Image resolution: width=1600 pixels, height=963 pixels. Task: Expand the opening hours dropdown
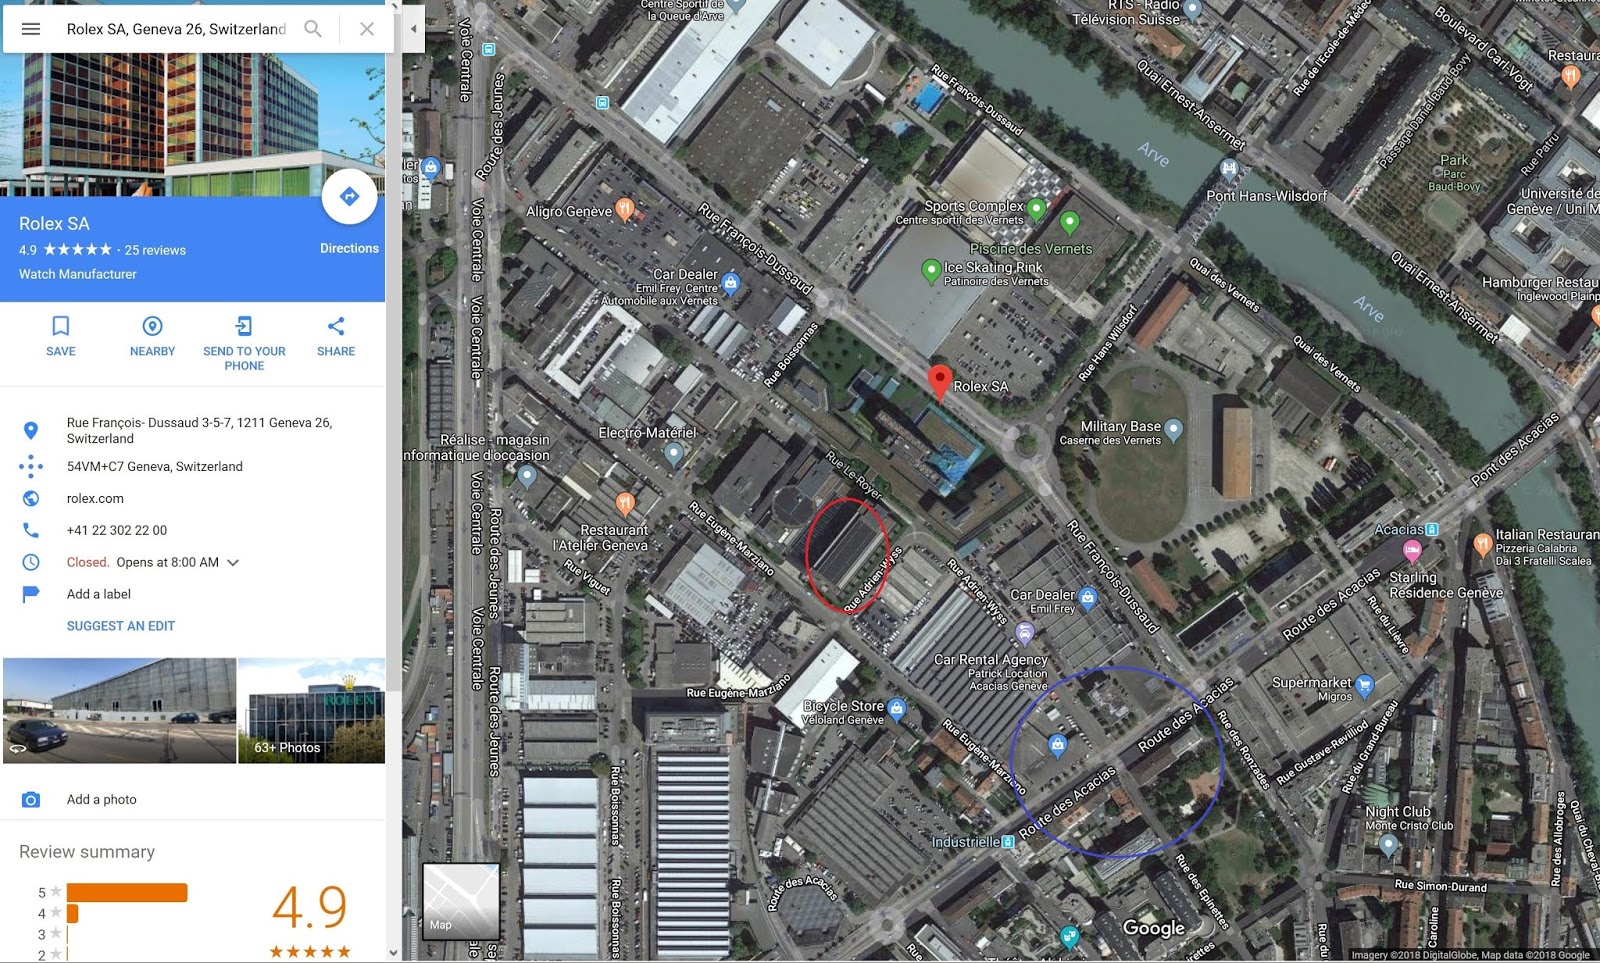233,563
